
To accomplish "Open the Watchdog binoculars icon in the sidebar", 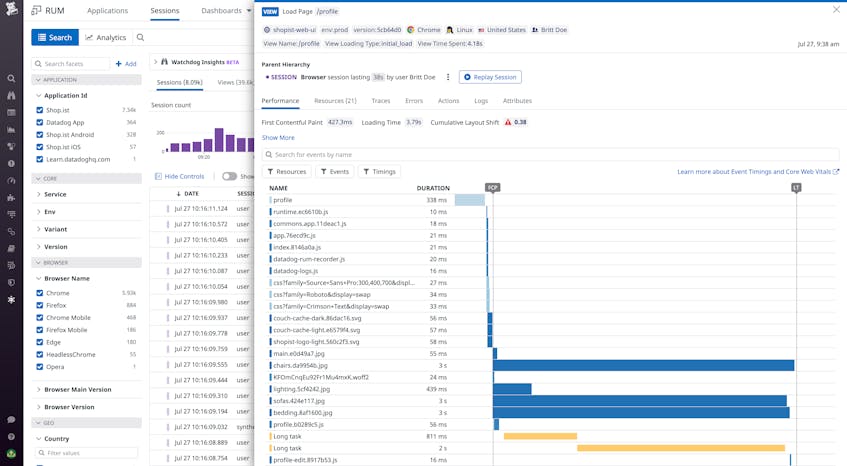I will click(11, 96).
